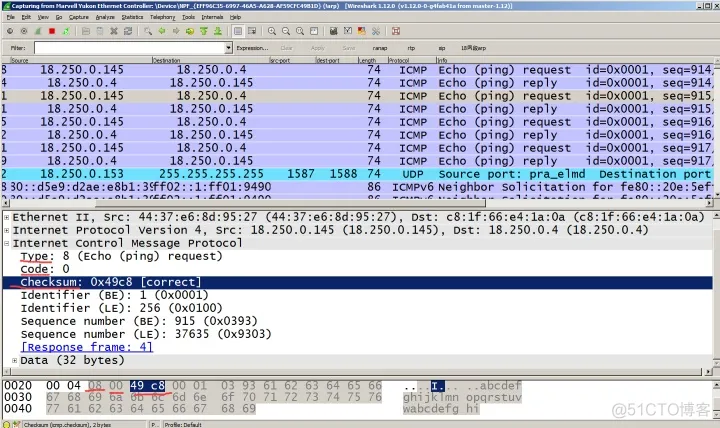Open the Statistics menu
Screen dimensions: 720x428
click(x=132, y=17)
